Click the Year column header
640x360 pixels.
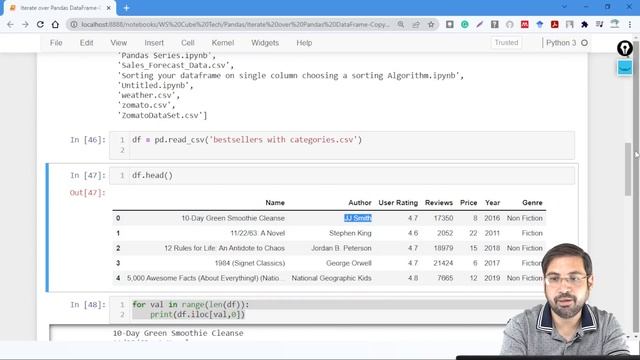(x=492, y=203)
